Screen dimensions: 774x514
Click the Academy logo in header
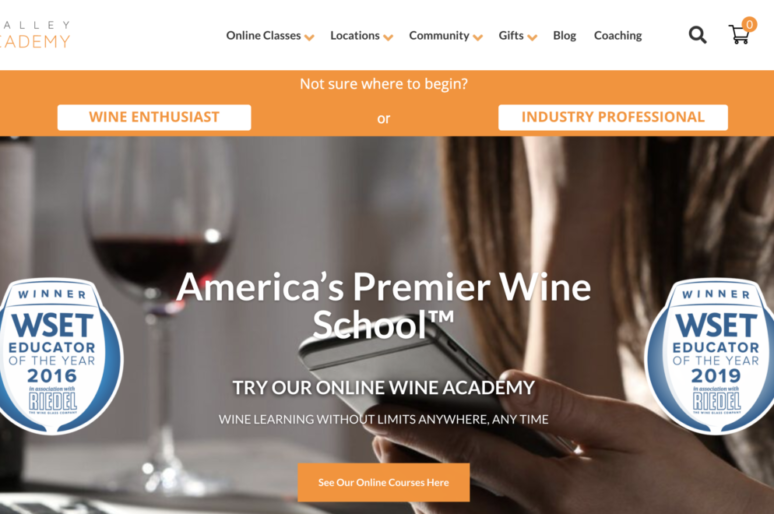[35, 35]
